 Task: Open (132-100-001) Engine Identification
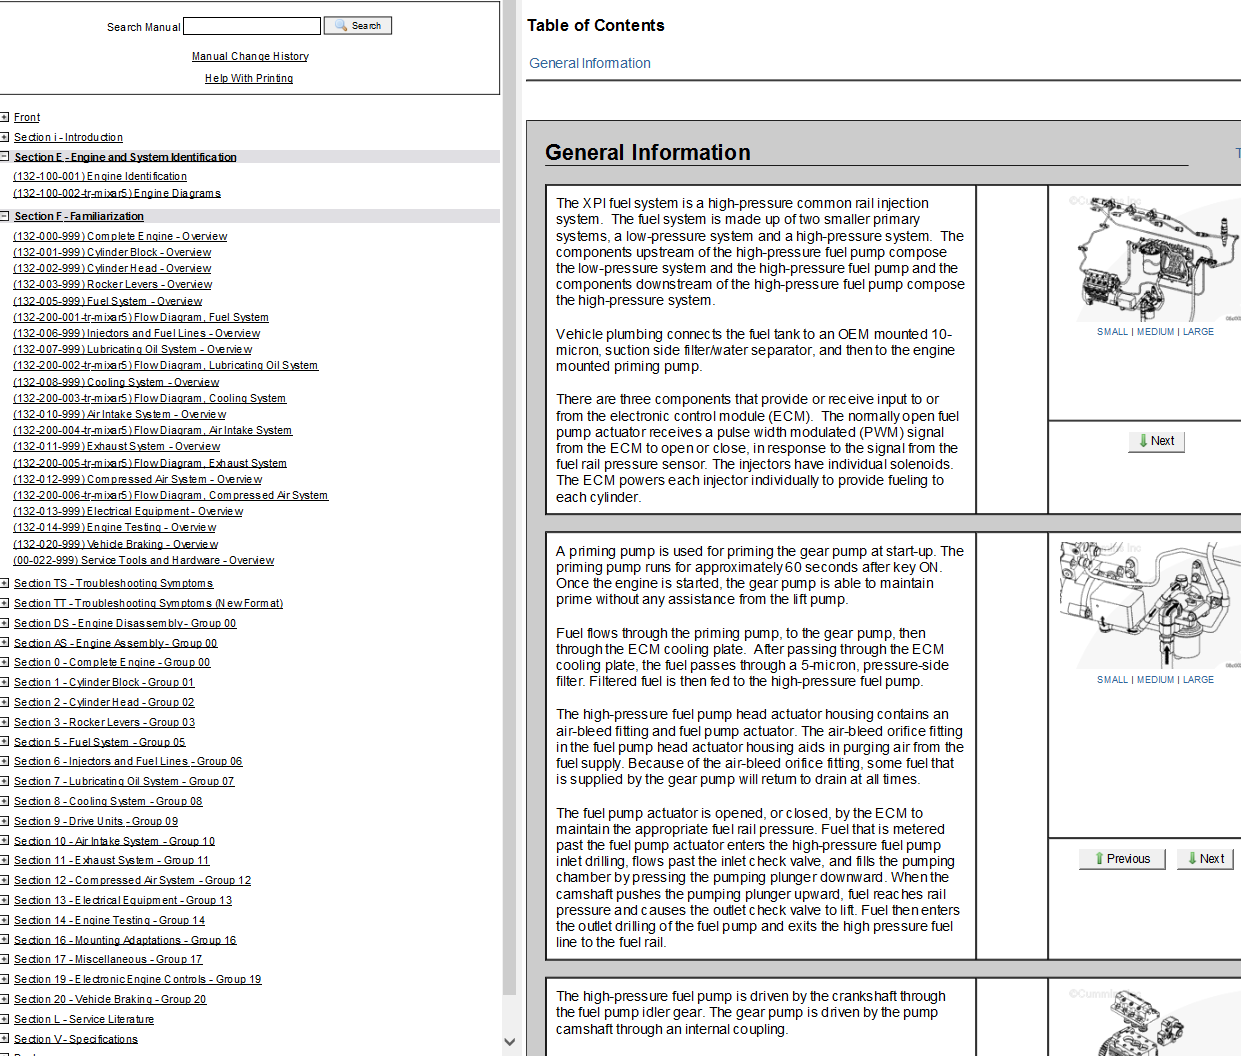point(100,177)
